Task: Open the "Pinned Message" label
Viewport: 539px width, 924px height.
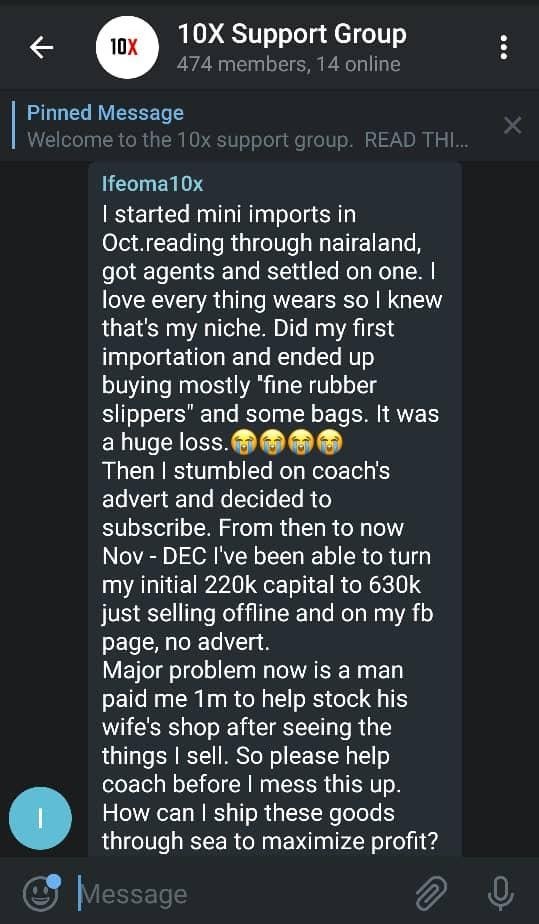Action: click(x=105, y=113)
